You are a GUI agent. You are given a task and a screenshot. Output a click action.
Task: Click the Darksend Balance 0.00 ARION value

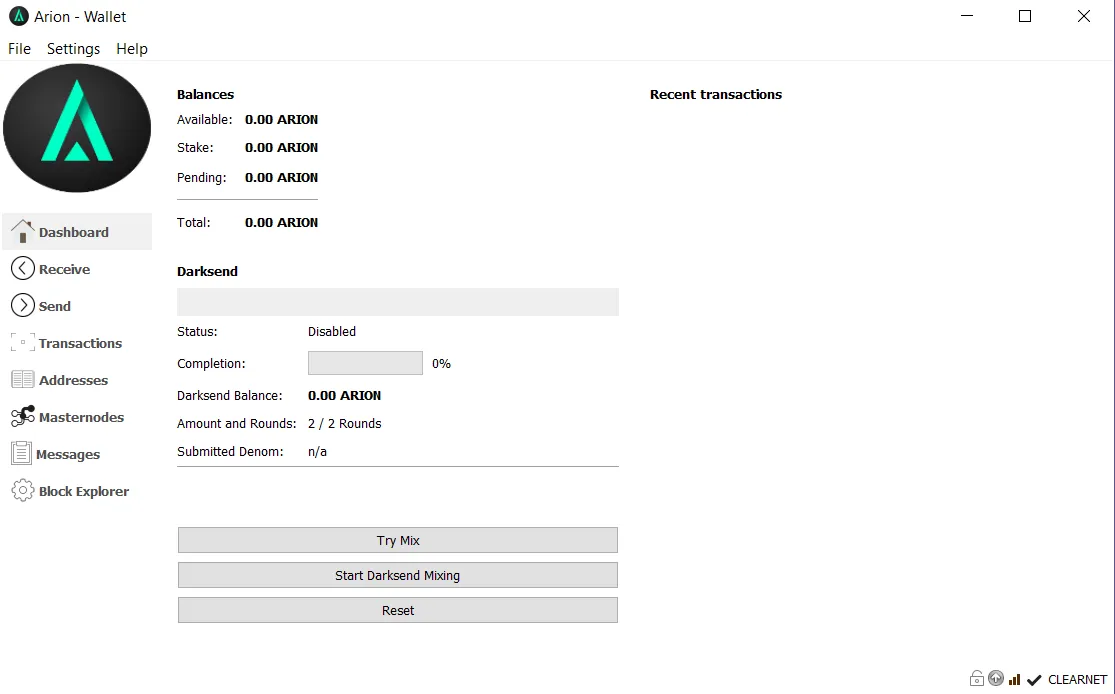coord(344,395)
